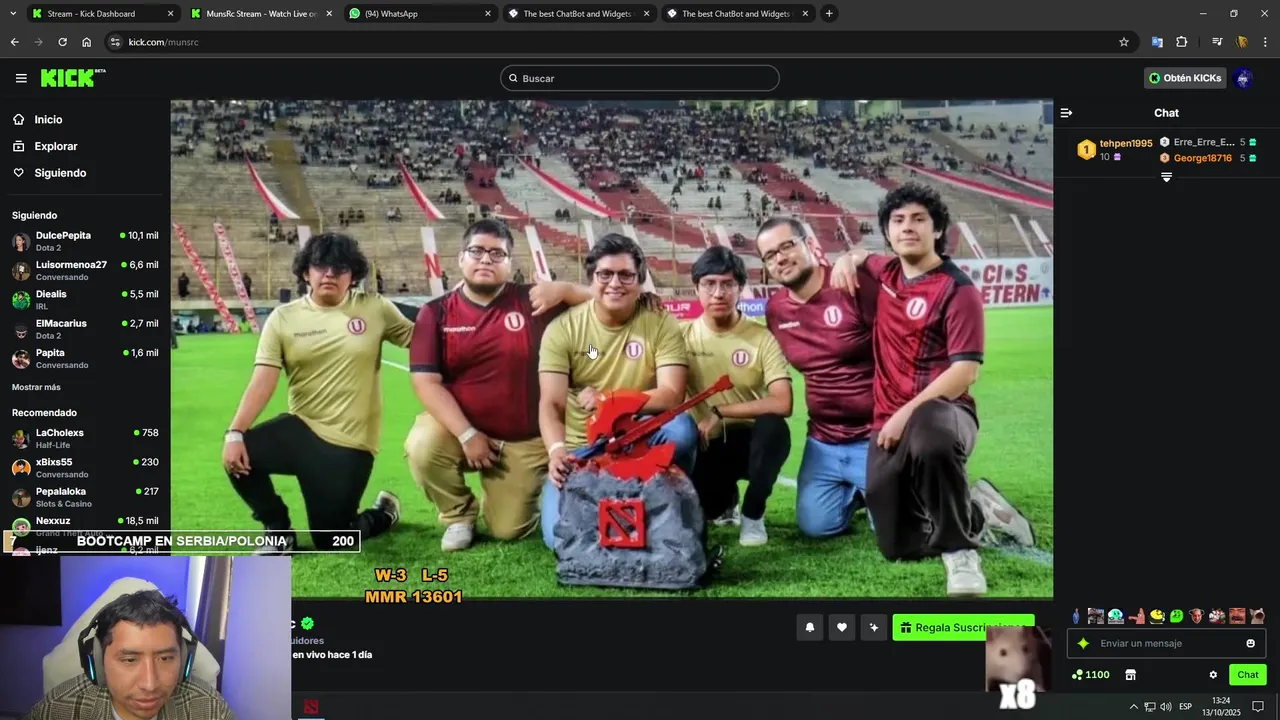
Task: Click the ESP language indicator
Action: coord(1185,707)
